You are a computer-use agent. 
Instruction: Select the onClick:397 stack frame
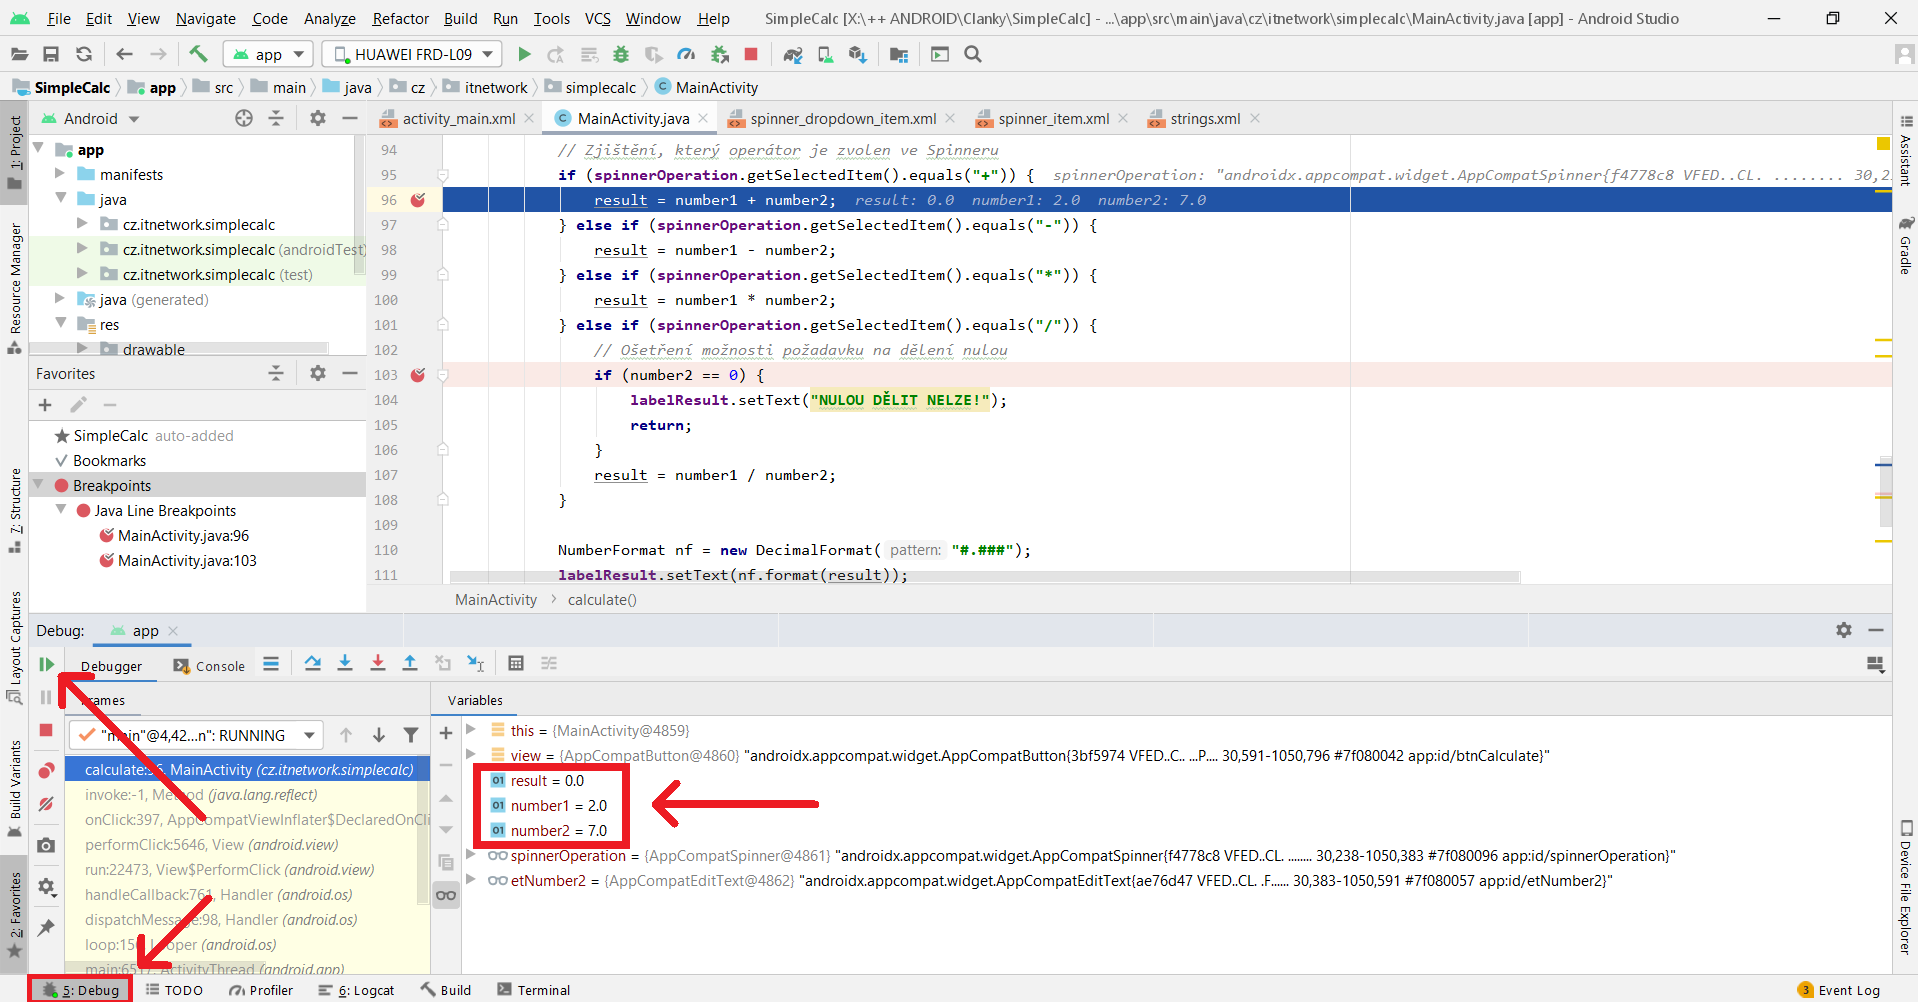pyautogui.click(x=248, y=820)
